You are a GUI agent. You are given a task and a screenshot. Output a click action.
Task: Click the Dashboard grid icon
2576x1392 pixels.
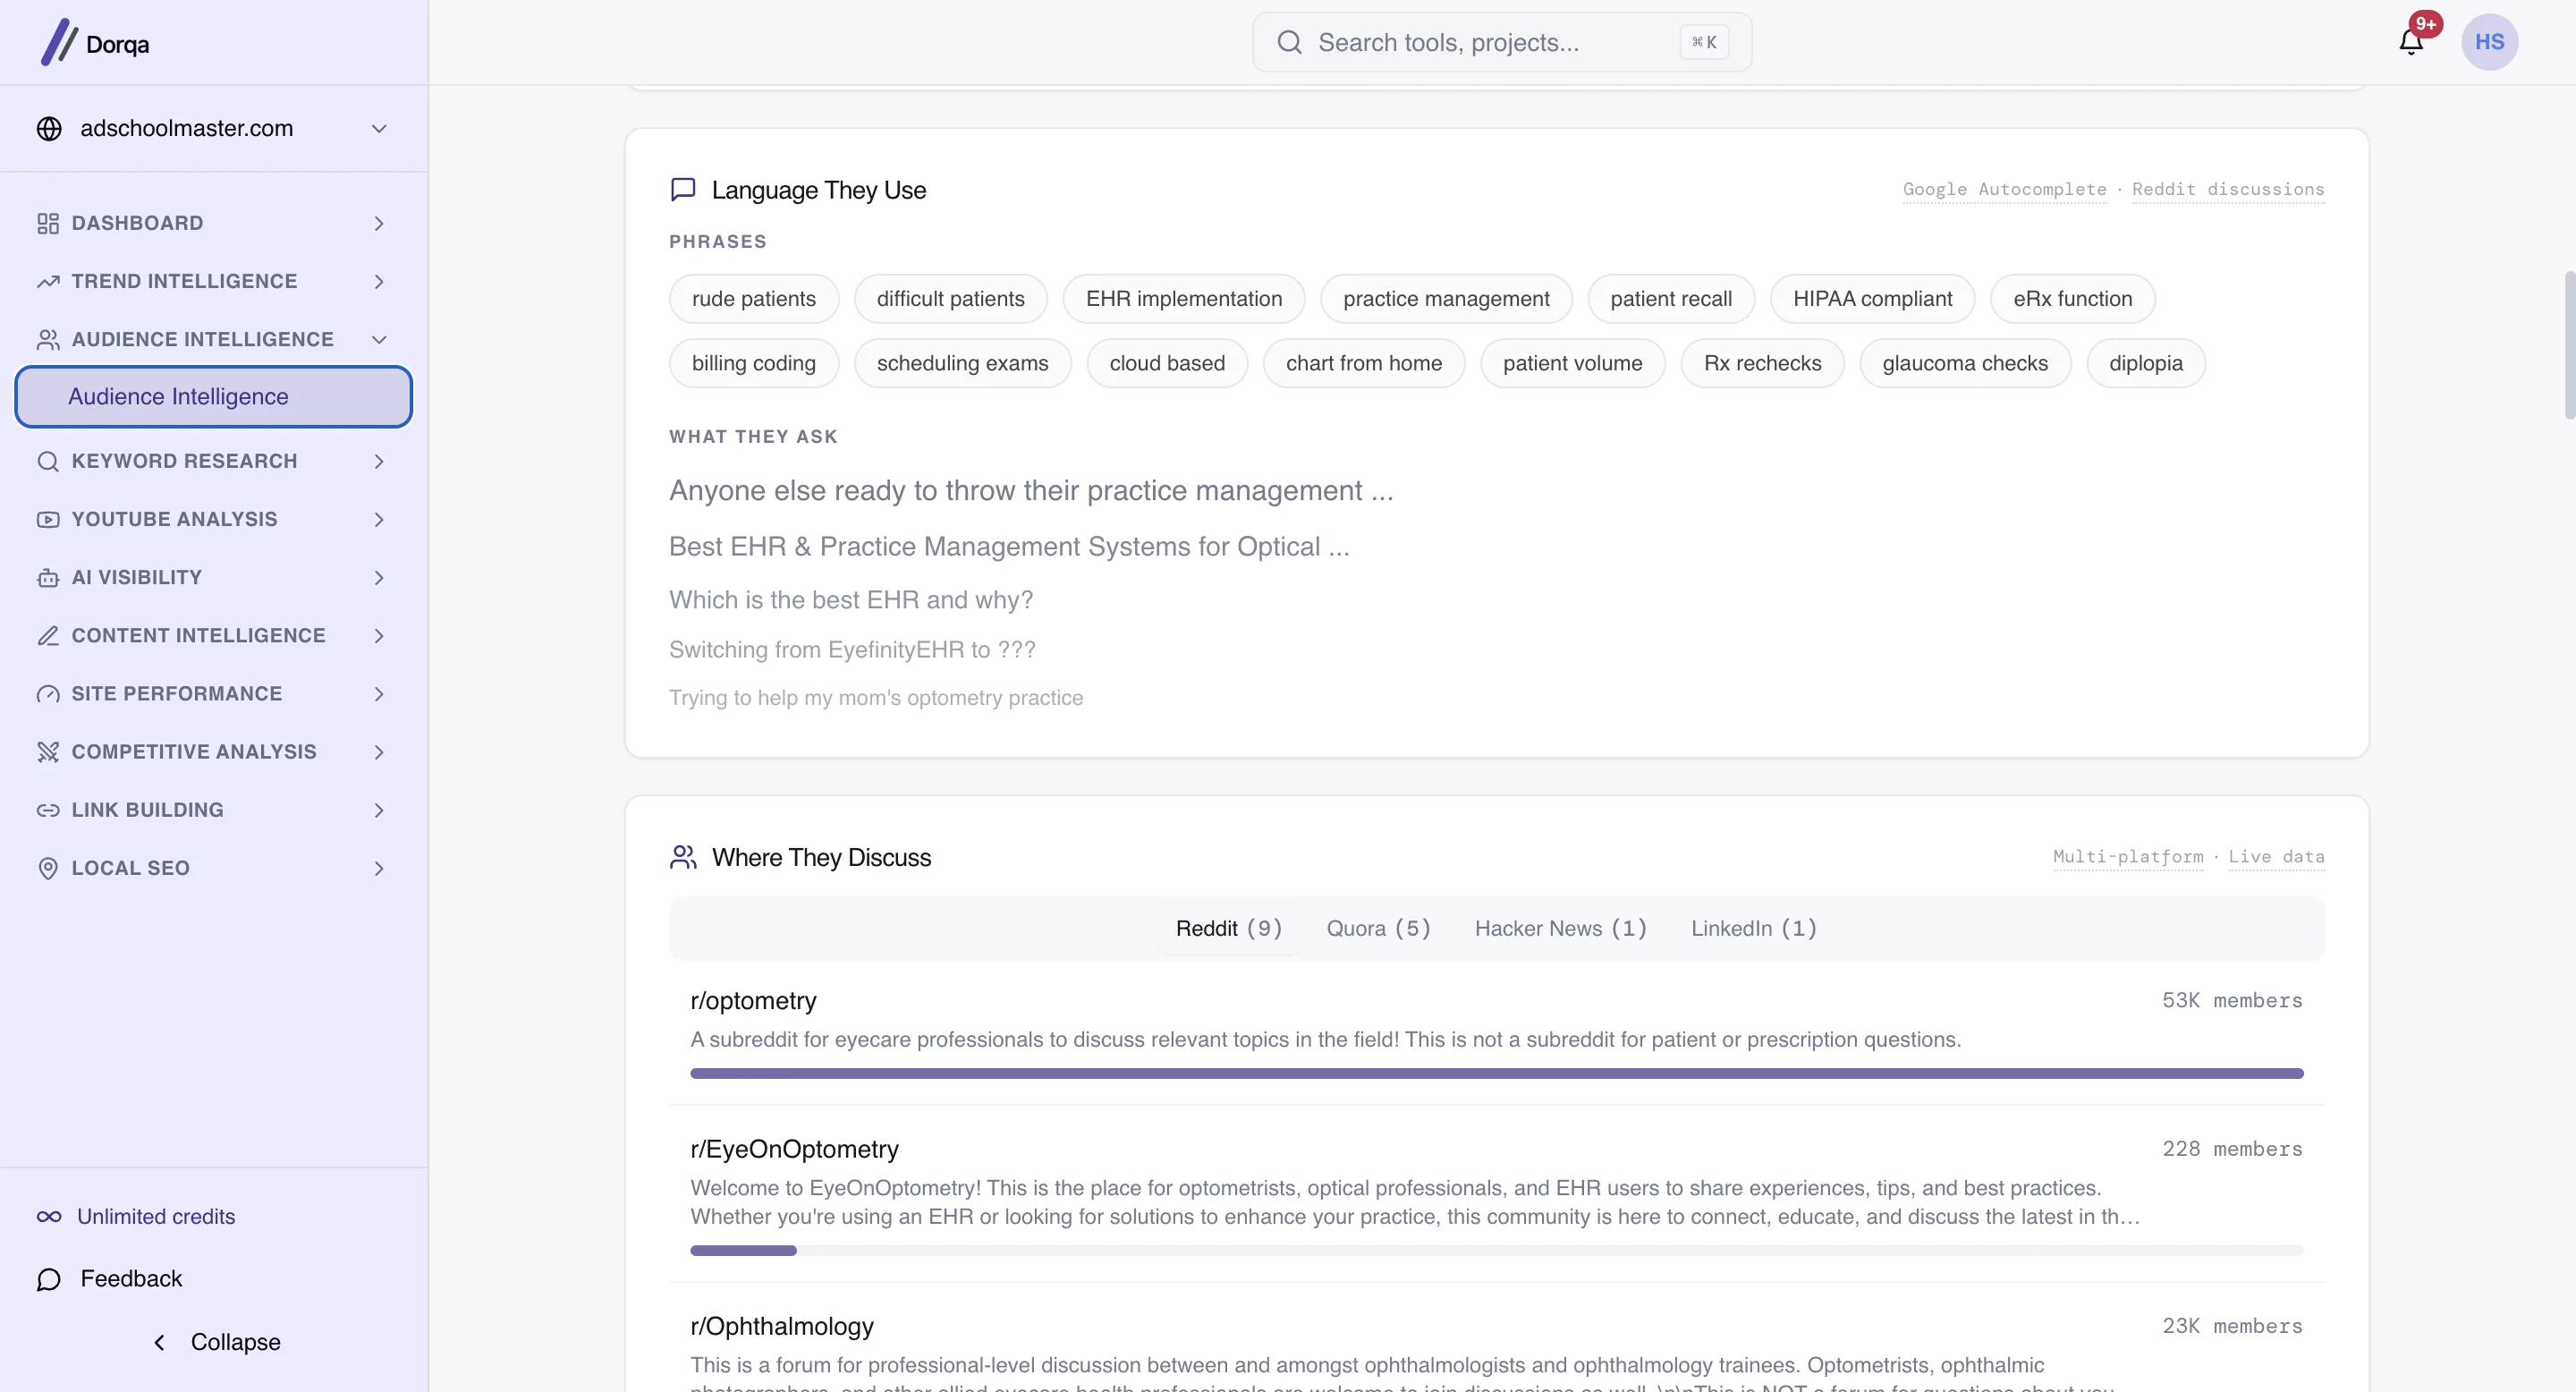(x=48, y=223)
